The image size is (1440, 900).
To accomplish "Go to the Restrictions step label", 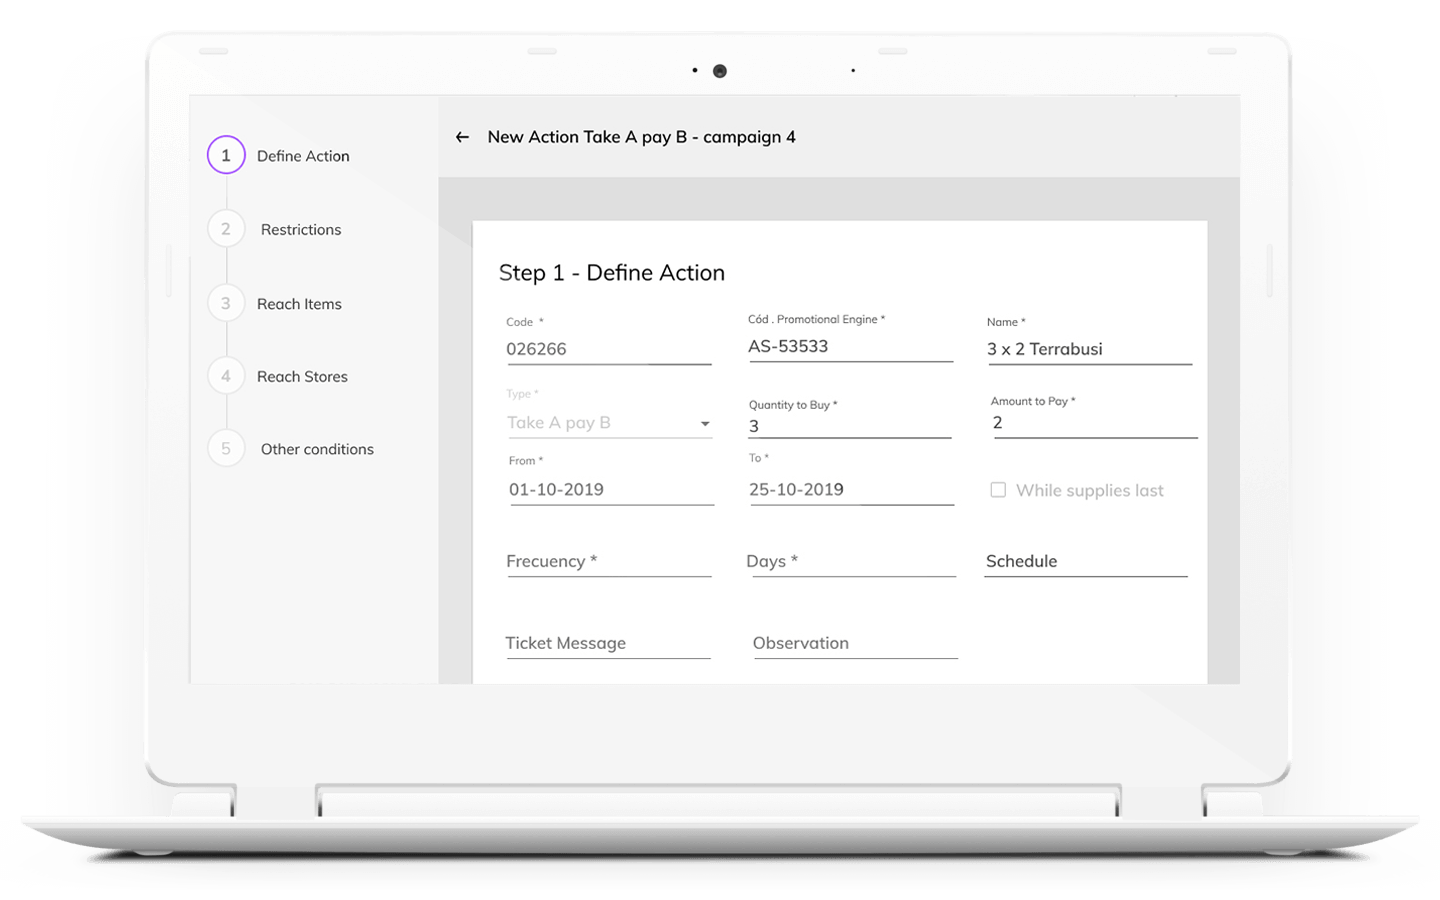I will [x=301, y=230].
